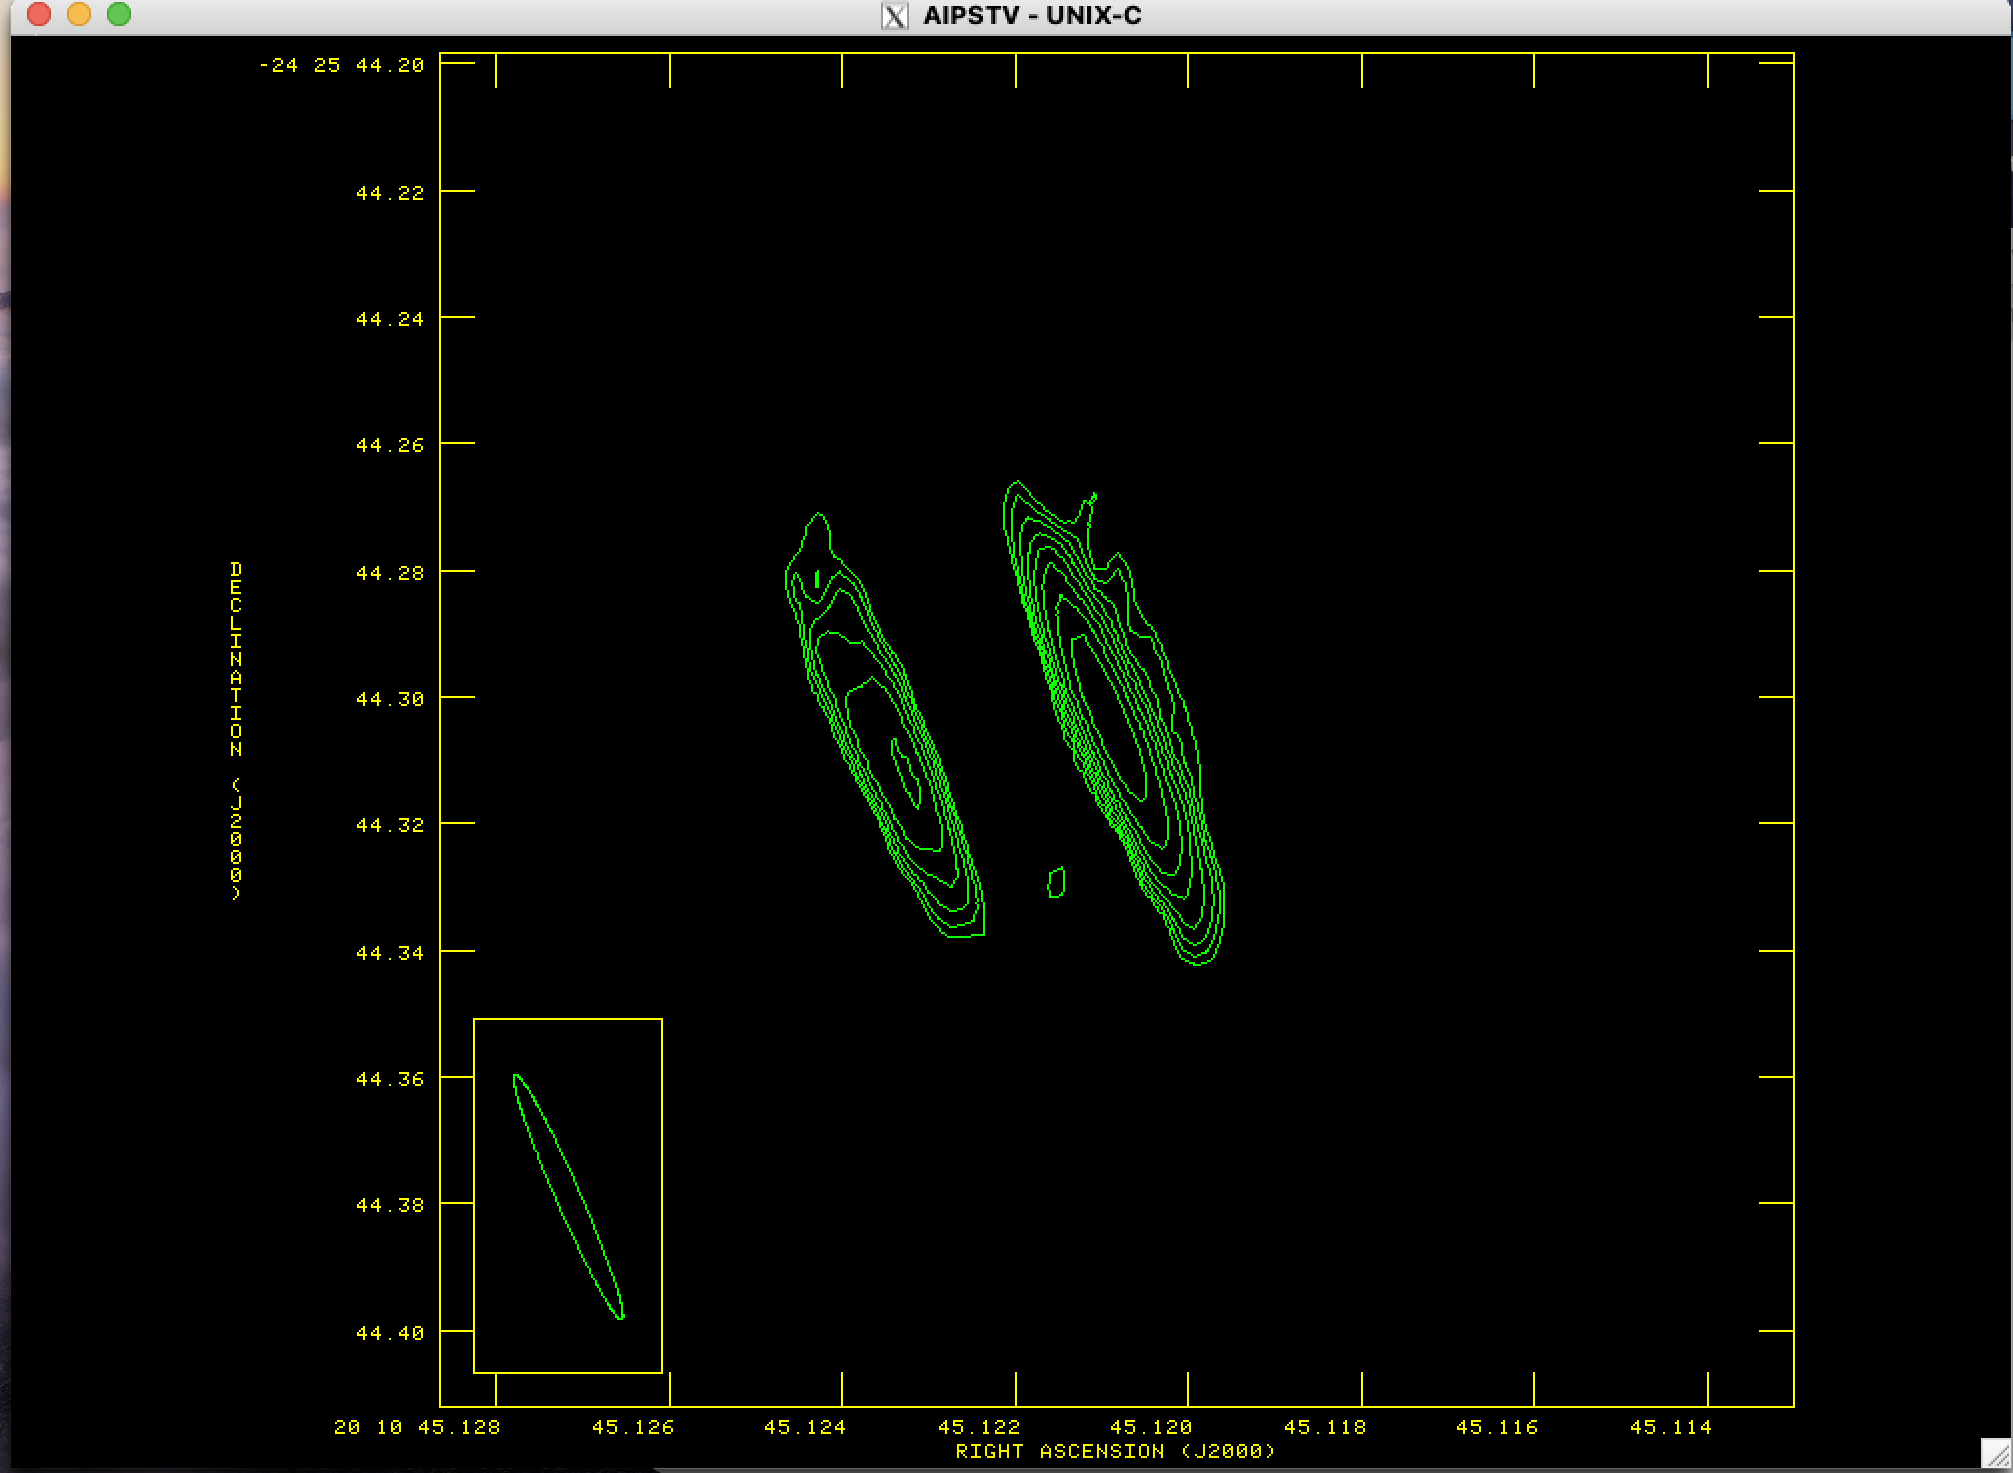Click the small isolated contour between sources
2013x1473 pixels.
(1056, 883)
